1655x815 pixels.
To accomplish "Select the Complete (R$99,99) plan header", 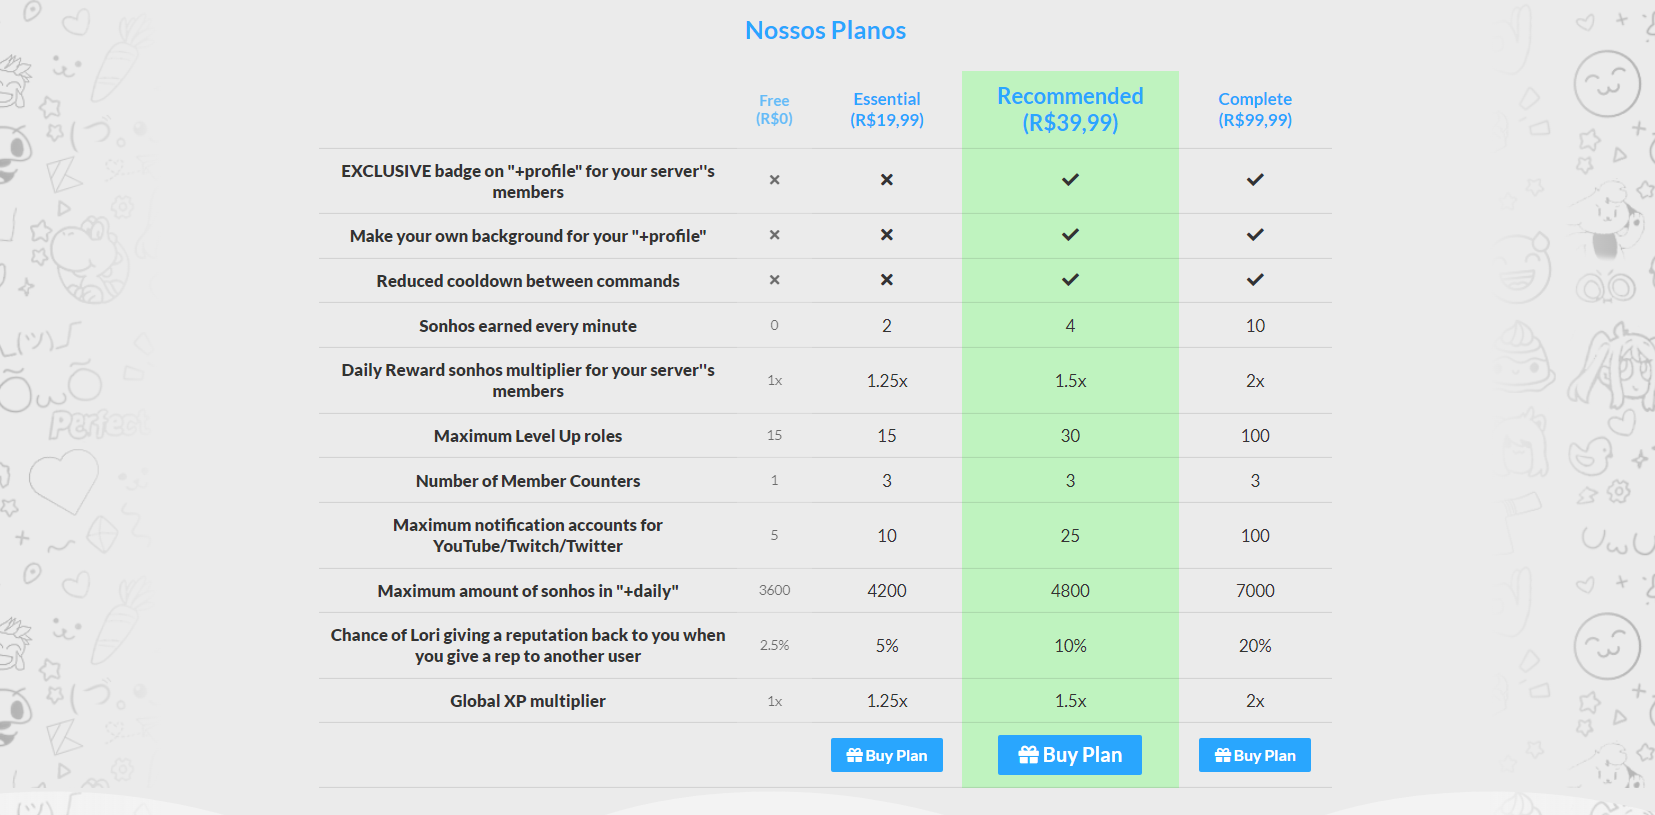I will pyautogui.click(x=1255, y=109).
